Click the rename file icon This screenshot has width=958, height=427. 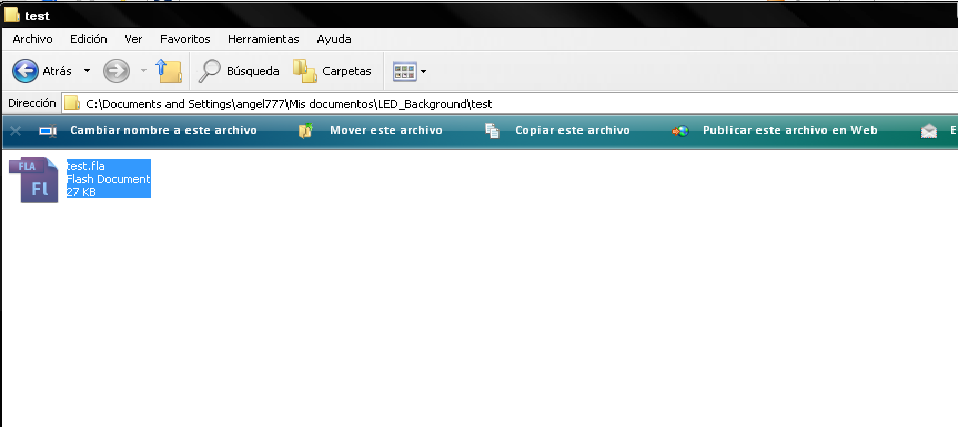[48, 131]
